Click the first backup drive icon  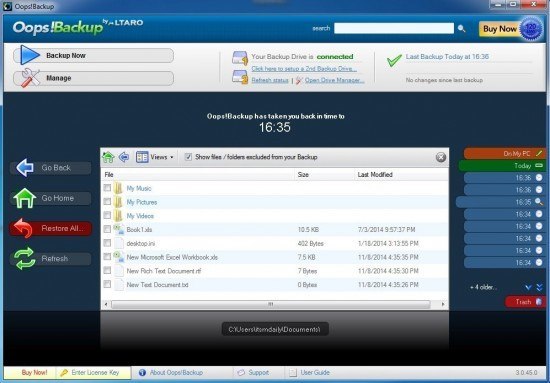click(x=240, y=58)
